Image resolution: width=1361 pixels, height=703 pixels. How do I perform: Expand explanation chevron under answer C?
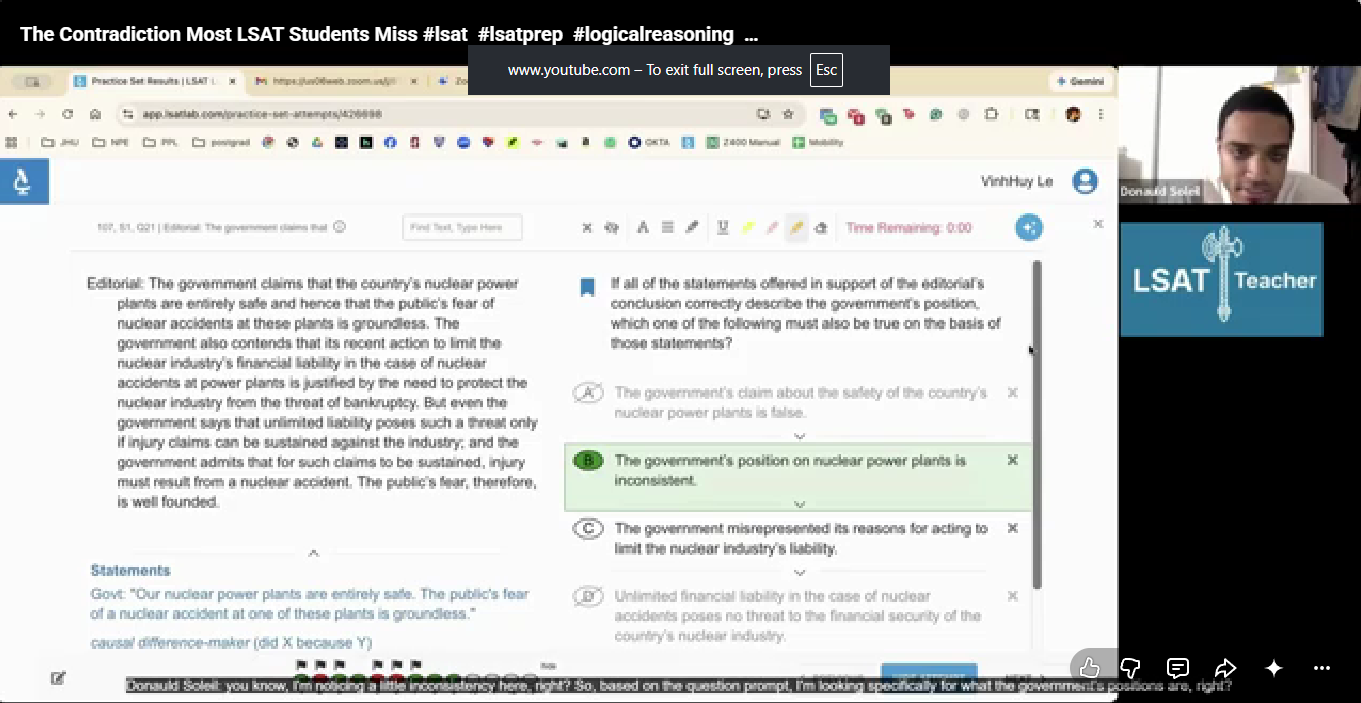point(799,573)
